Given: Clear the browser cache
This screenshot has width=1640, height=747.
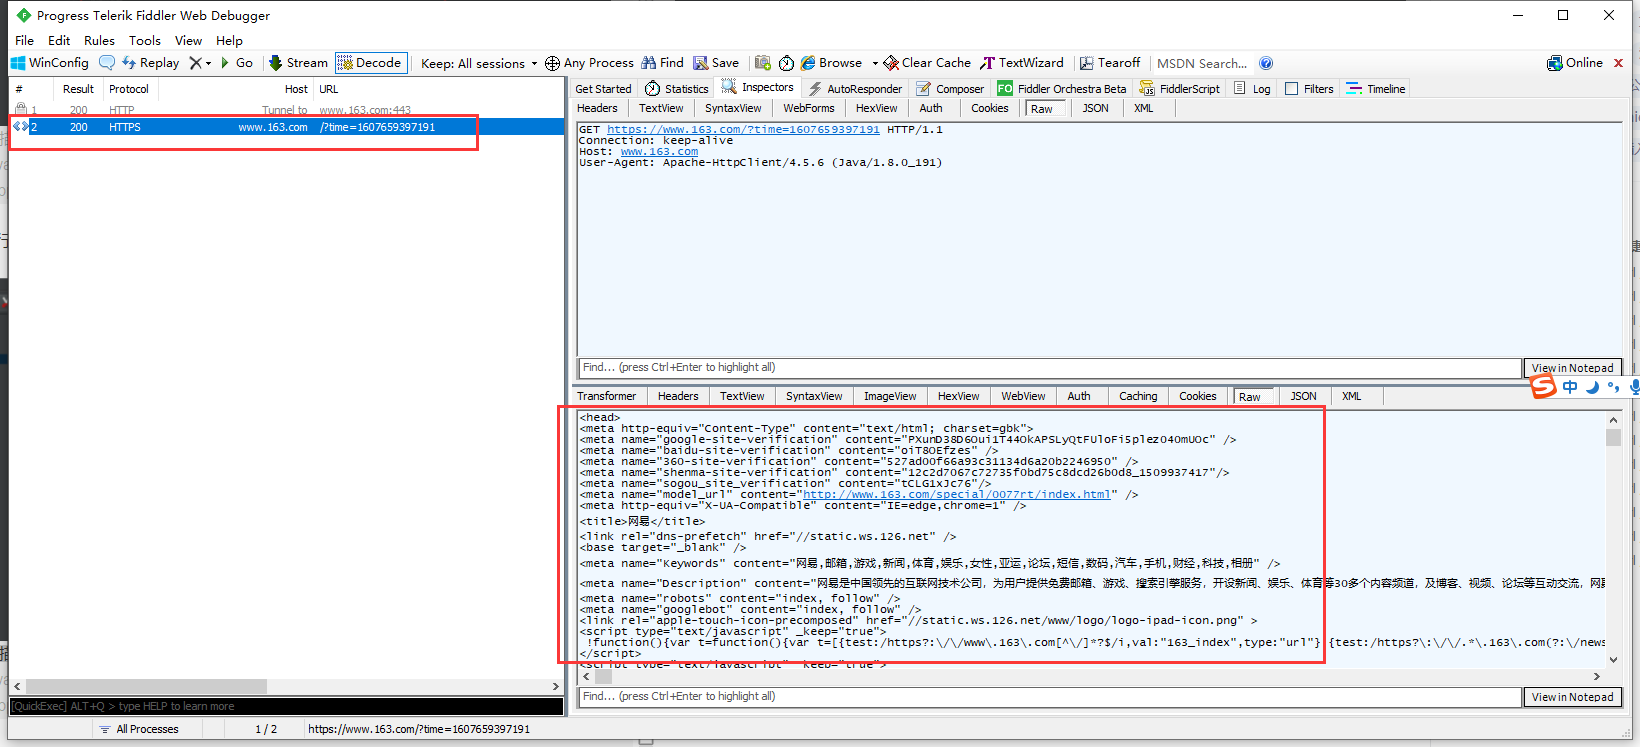Looking at the screenshot, I should click(927, 63).
